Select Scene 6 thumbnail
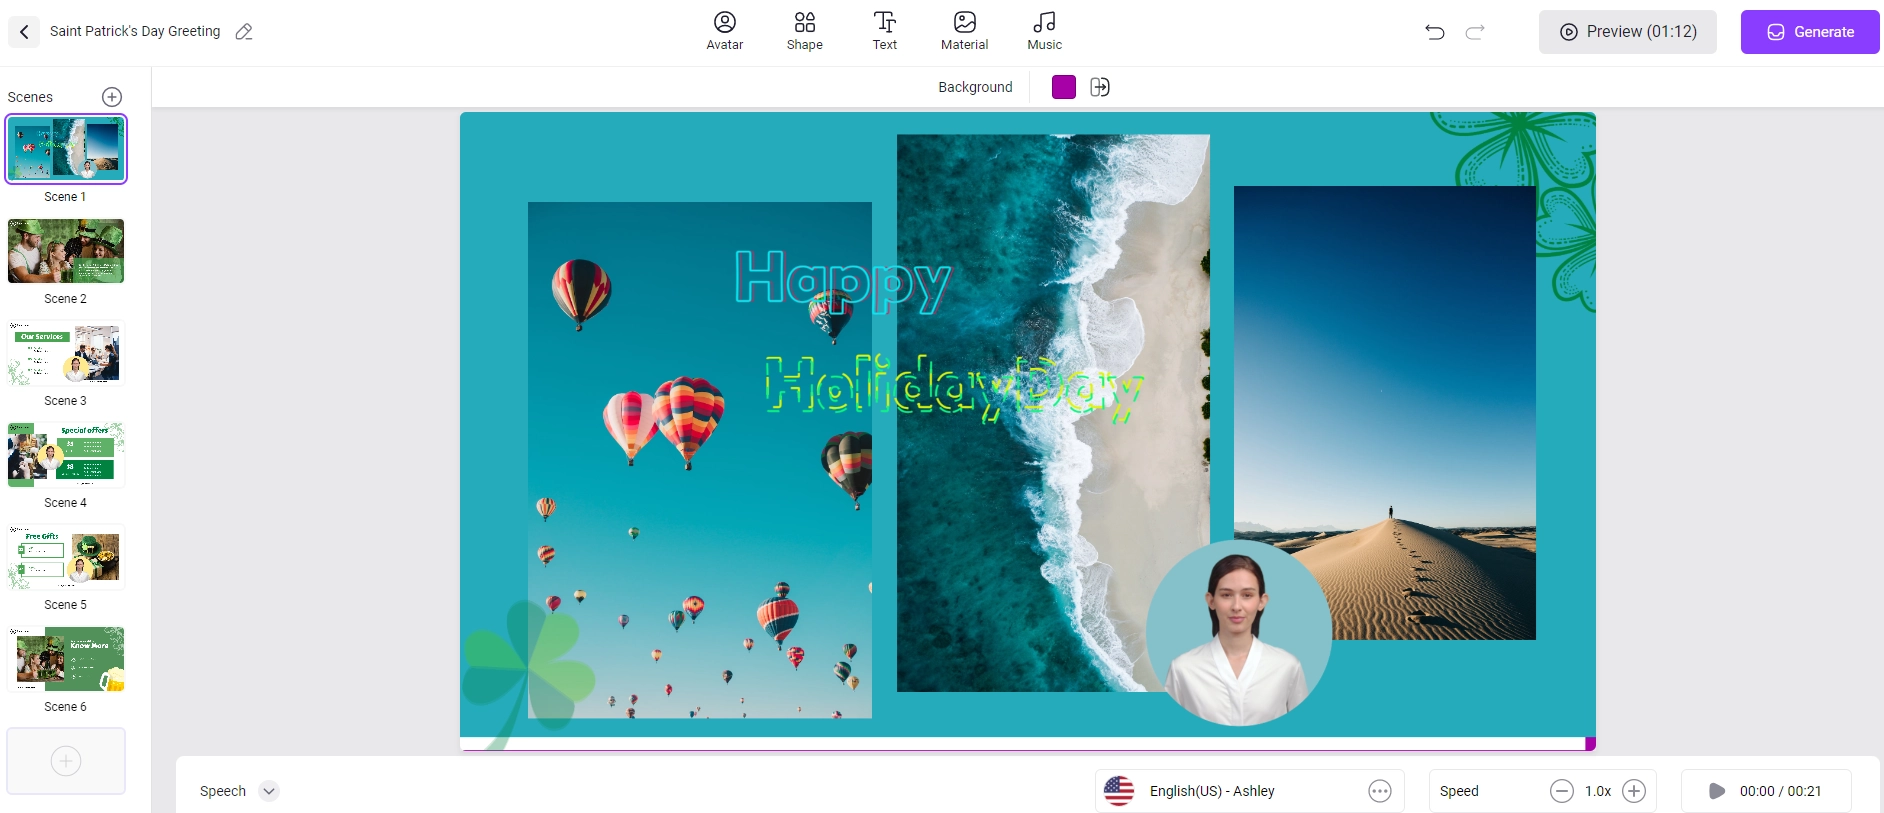 (66, 659)
